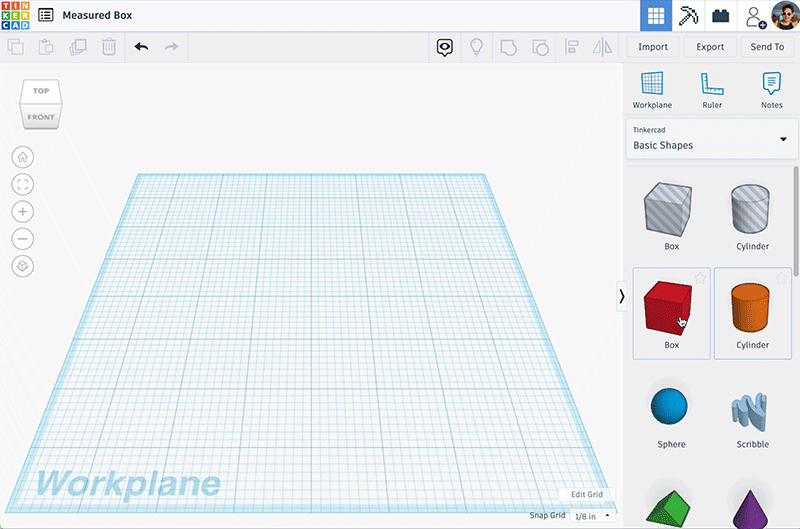The image size is (800, 529).
Task: Click the Home view icon
Action: coord(22,157)
